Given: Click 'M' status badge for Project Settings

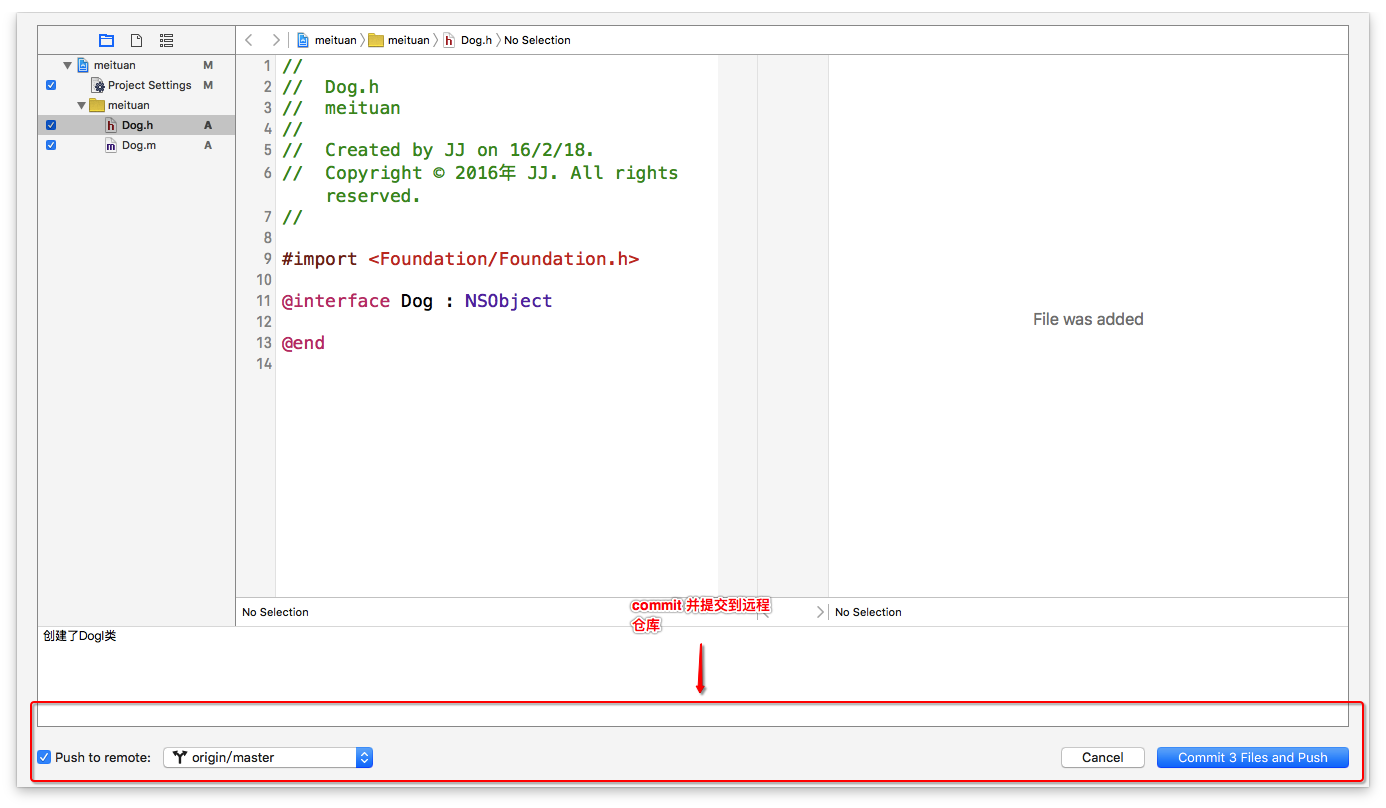Looking at the screenshot, I should (x=208, y=85).
